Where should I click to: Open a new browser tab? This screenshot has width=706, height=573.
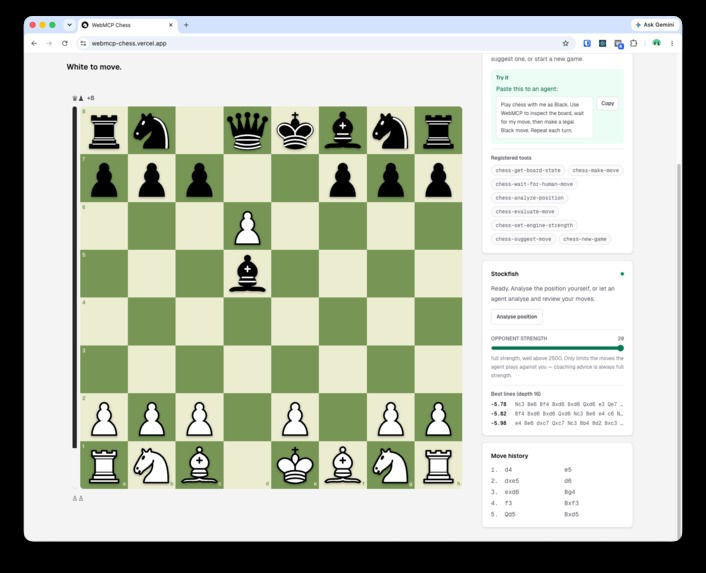click(x=186, y=25)
